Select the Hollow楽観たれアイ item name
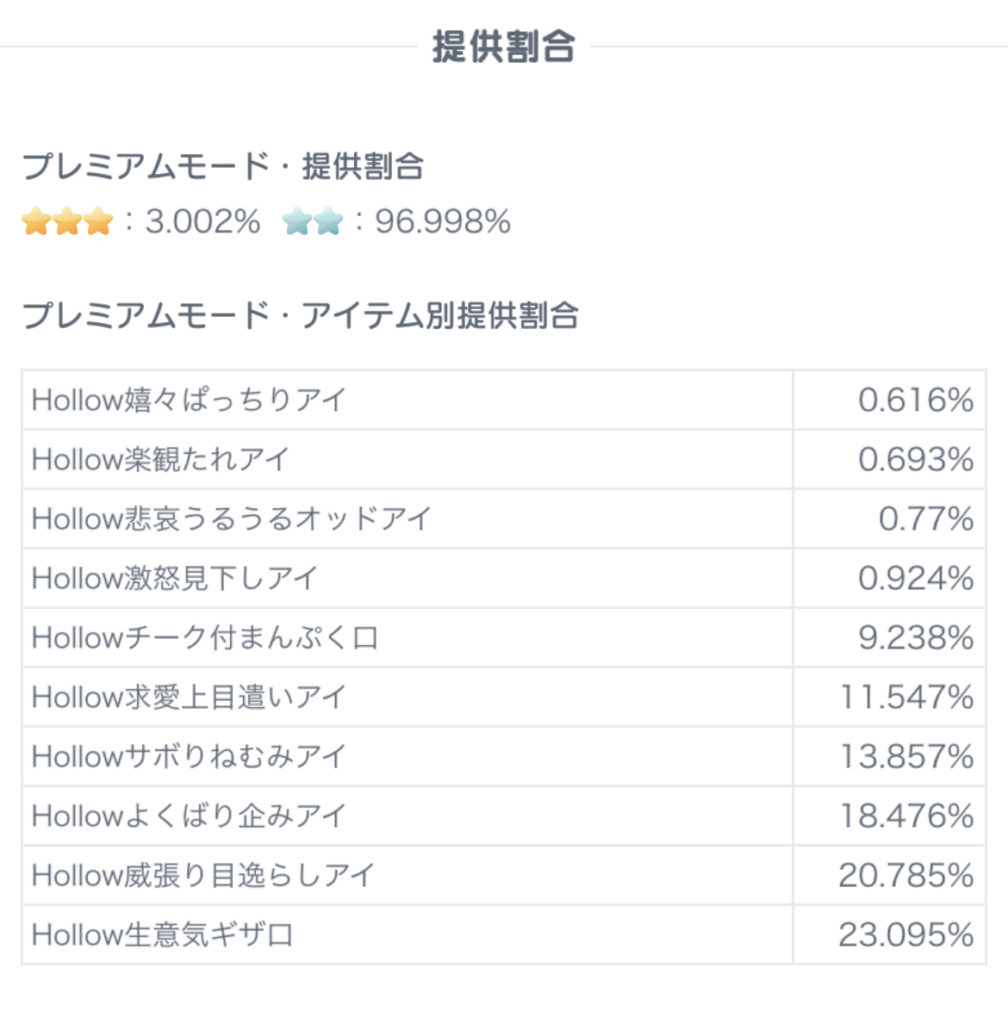 tap(160, 460)
